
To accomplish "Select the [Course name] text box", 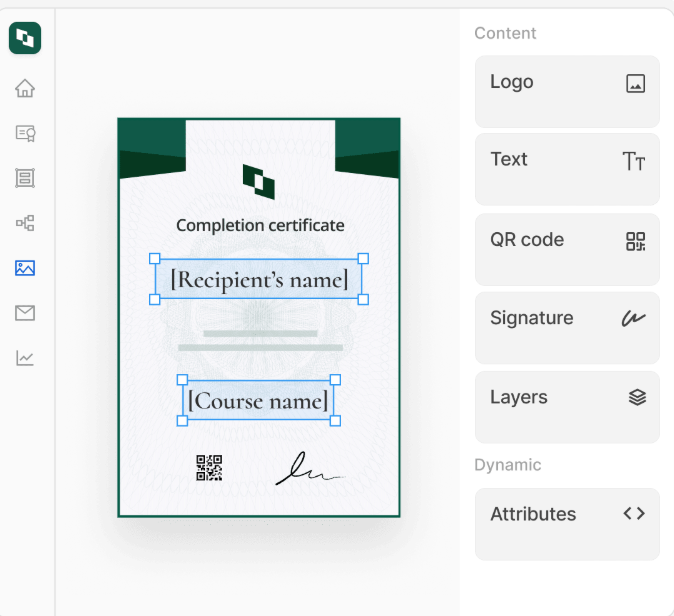I will pos(258,401).
